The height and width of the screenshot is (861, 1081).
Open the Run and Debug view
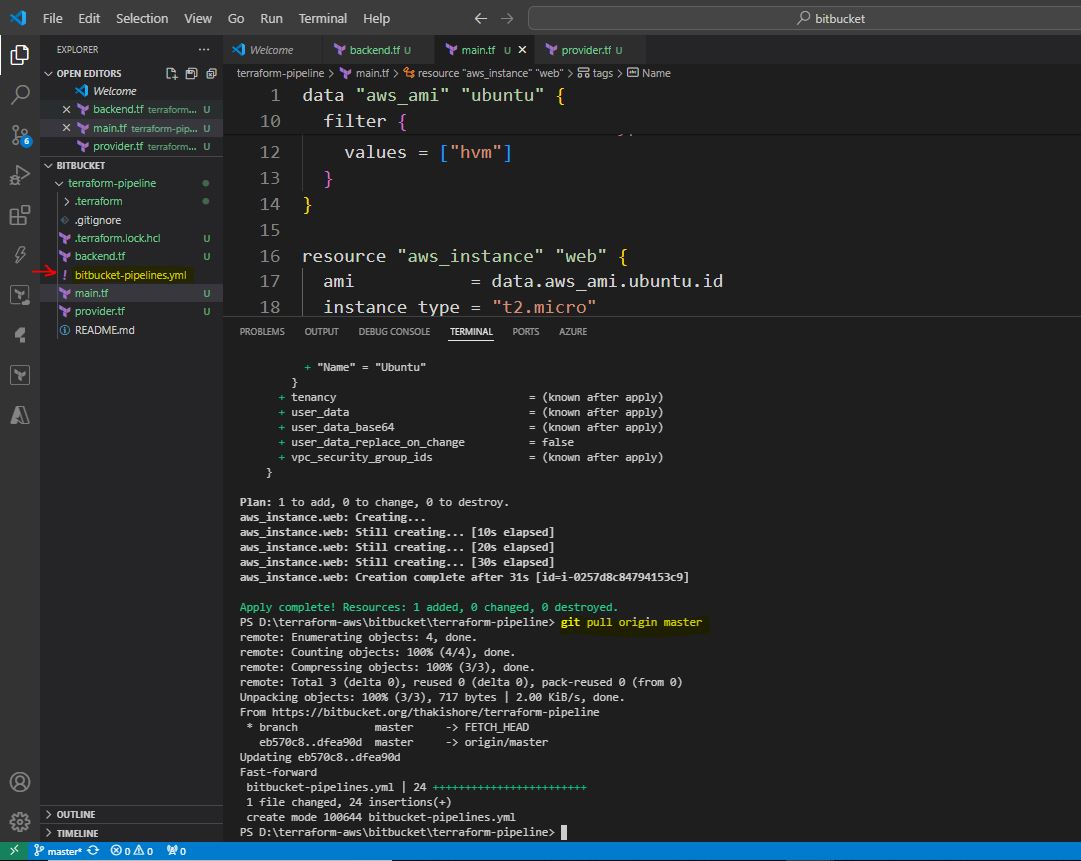(x=19, y=175)
